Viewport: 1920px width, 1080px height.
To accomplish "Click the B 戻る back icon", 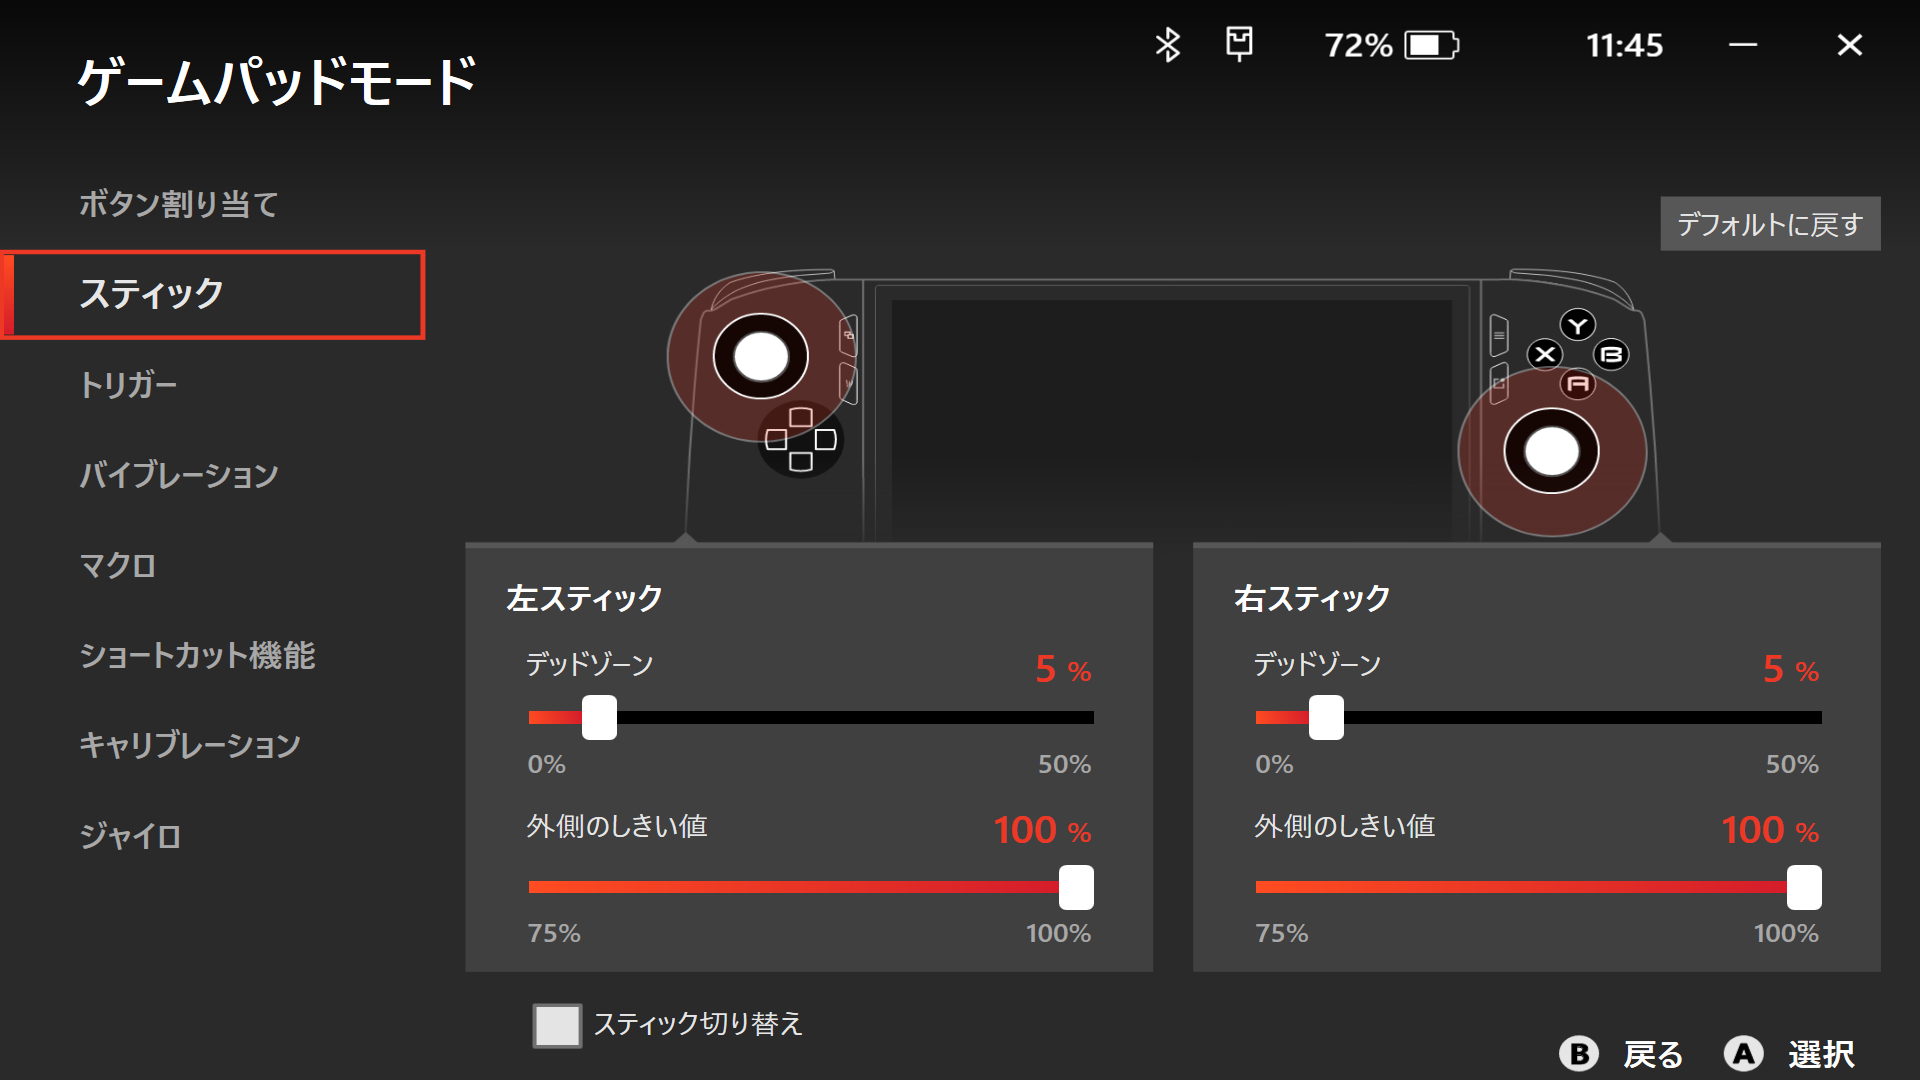I will click(x=1579, y=1053).
